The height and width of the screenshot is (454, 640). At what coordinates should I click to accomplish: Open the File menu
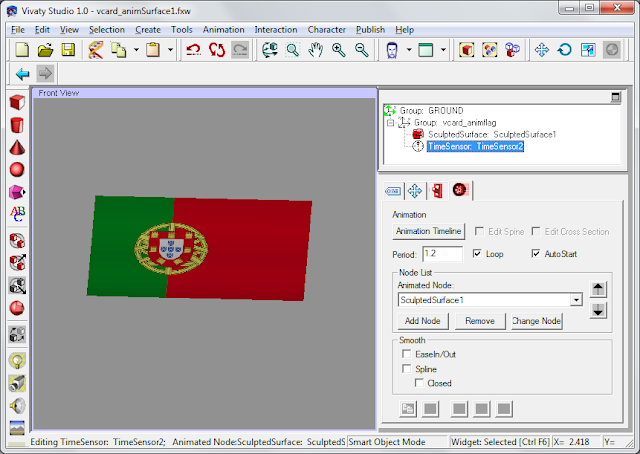[18, 30]
